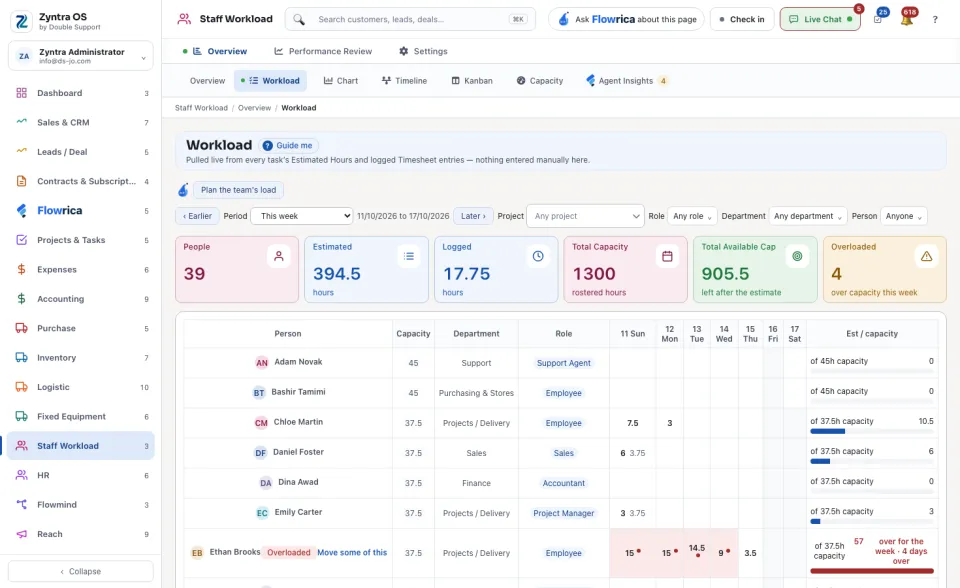Open Contracts & Subscriptions sidebar icon
Image resolution: width=960 pixels, height=588 pixels.
click(x=21, y=181)
